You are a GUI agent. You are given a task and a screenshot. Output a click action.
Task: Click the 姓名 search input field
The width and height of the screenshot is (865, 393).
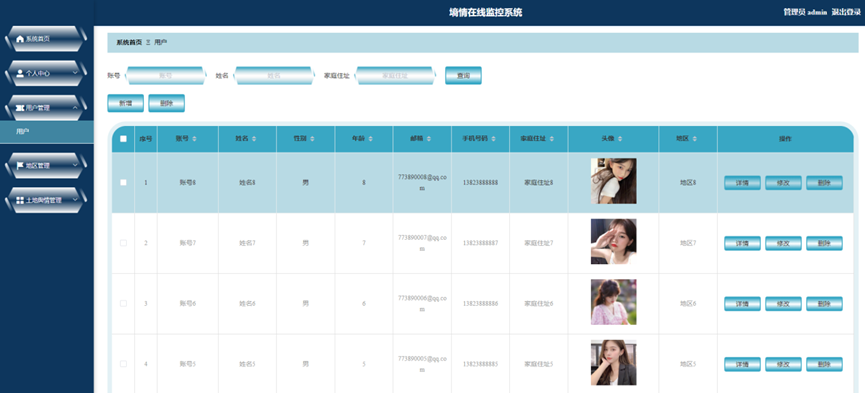[x=274, y=76]
